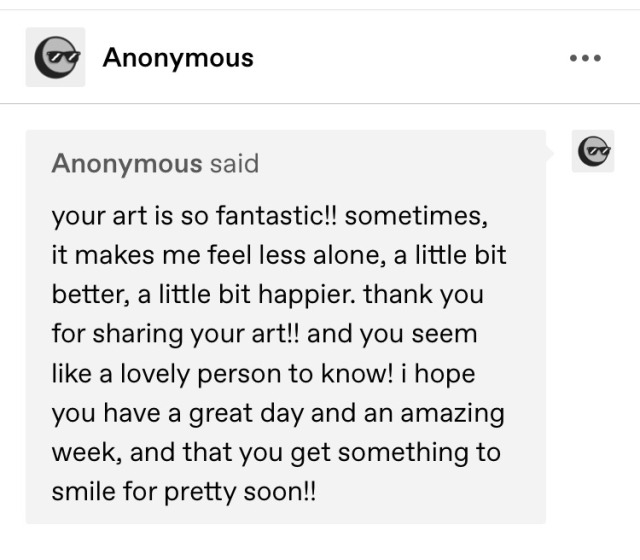Click the final line "smile for pretty soon!!"
The height and width of the screenshot is (560, 640).
[184, 492]
